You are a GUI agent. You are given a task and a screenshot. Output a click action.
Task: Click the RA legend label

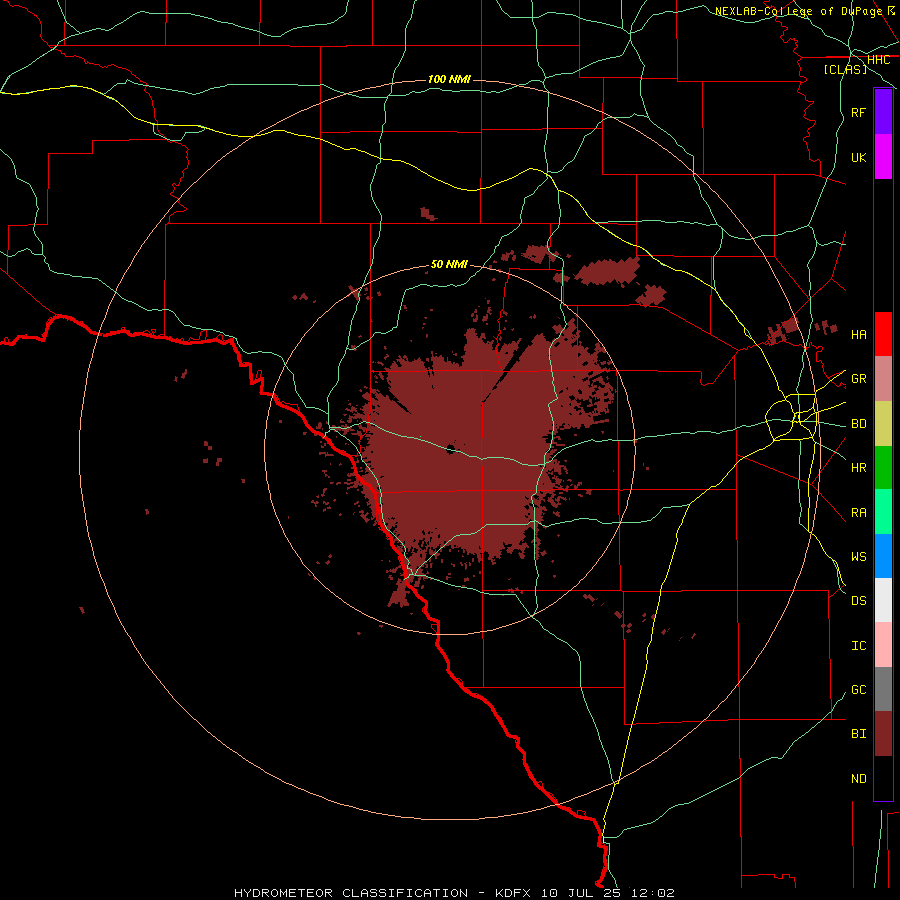point(858,513)
